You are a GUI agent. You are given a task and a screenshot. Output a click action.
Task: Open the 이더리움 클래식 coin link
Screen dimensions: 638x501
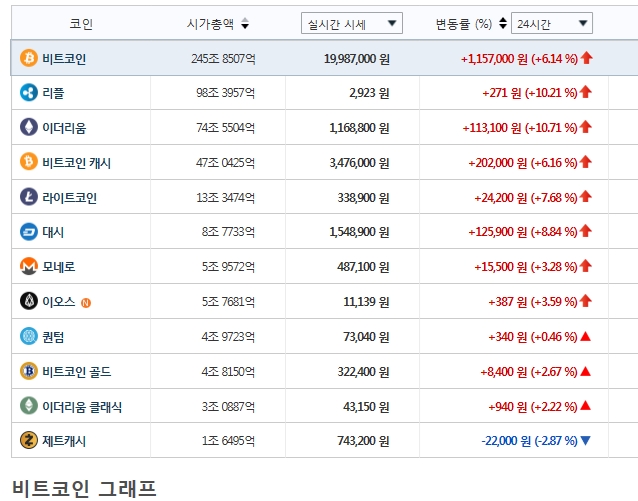(x=82, y=407)
